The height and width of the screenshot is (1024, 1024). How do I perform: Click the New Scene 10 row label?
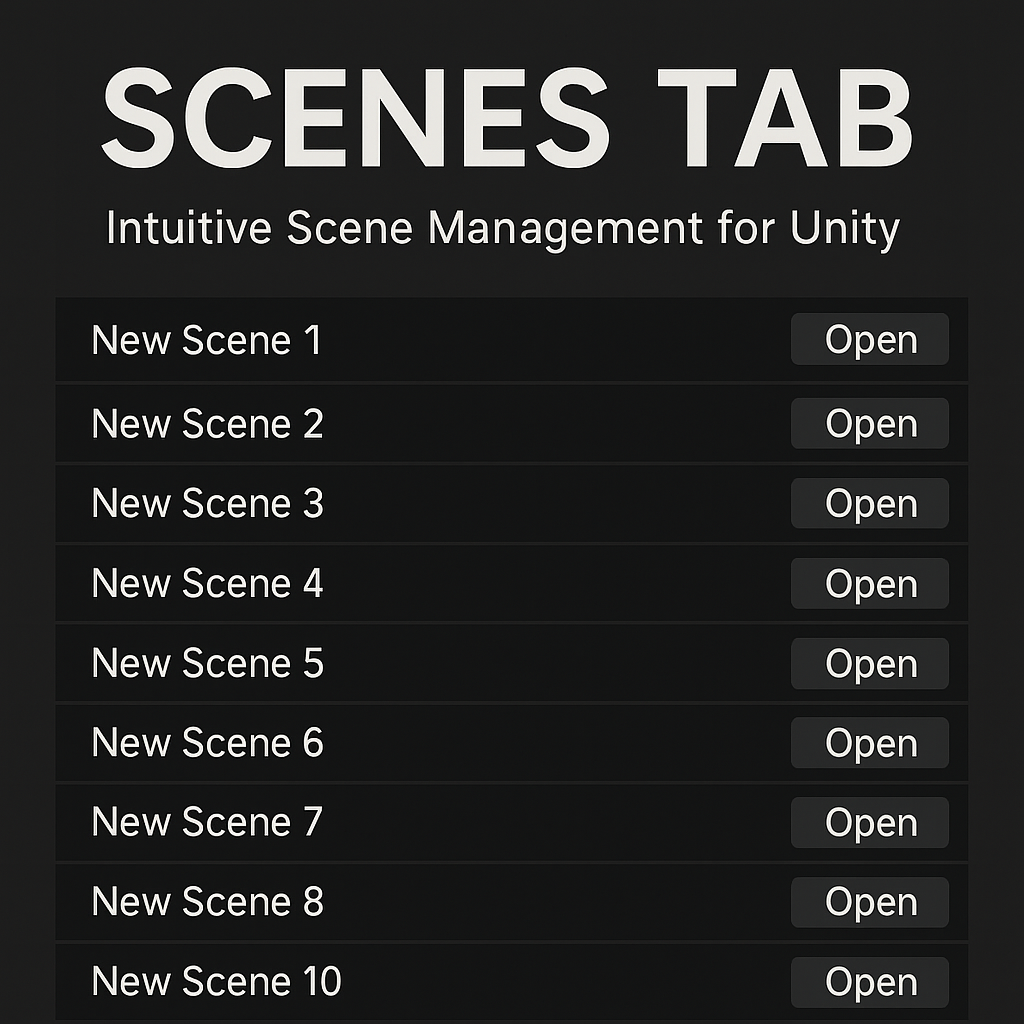(216, 981)
